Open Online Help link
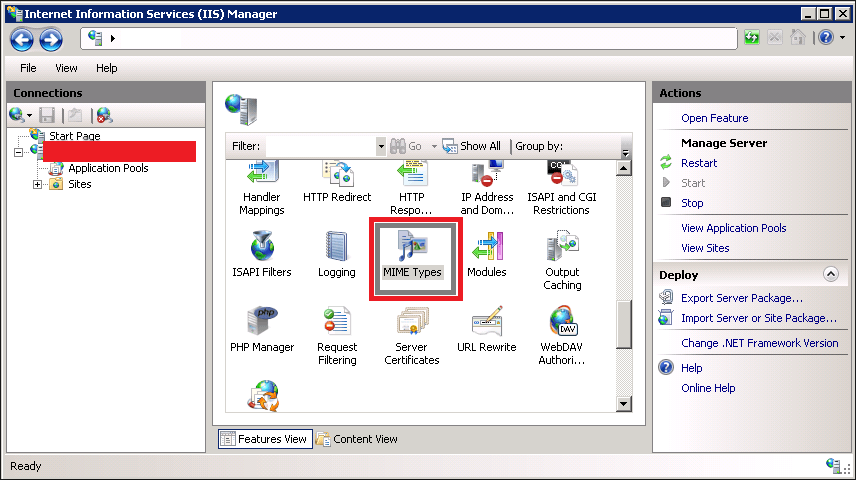 708,388
